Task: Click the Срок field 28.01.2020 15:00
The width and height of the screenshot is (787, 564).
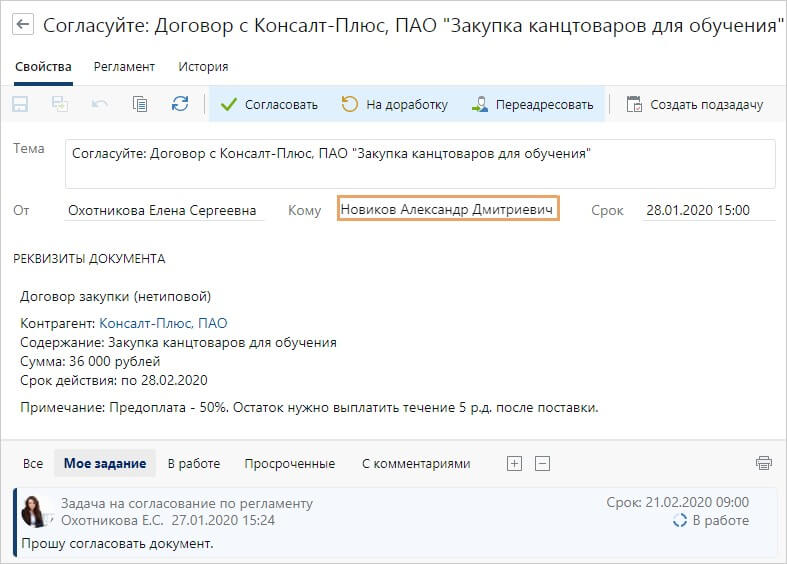Action: 709,210
